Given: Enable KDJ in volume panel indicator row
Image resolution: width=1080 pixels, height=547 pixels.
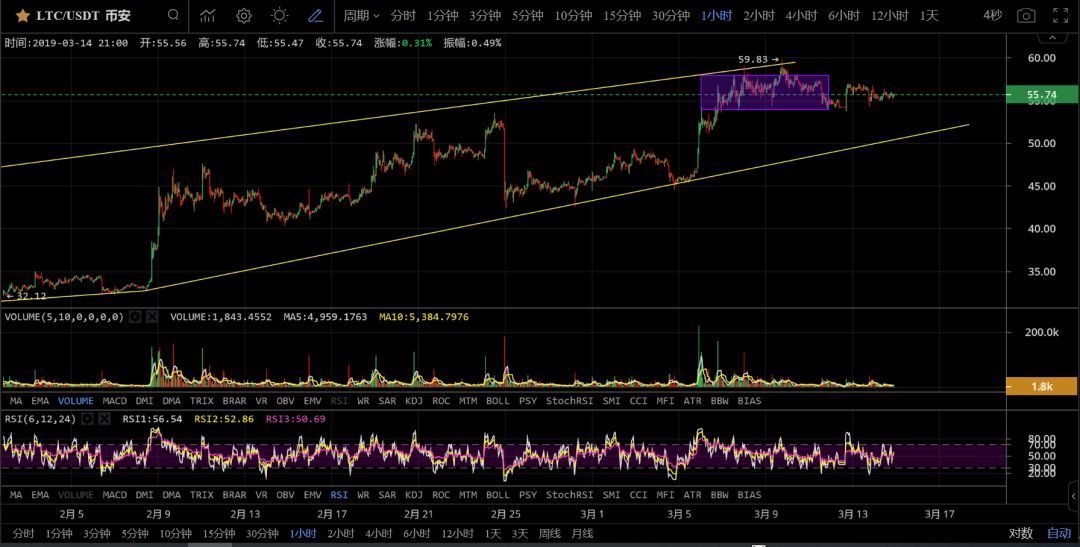Looking at the screenshot, I should [x=414, y=400].
